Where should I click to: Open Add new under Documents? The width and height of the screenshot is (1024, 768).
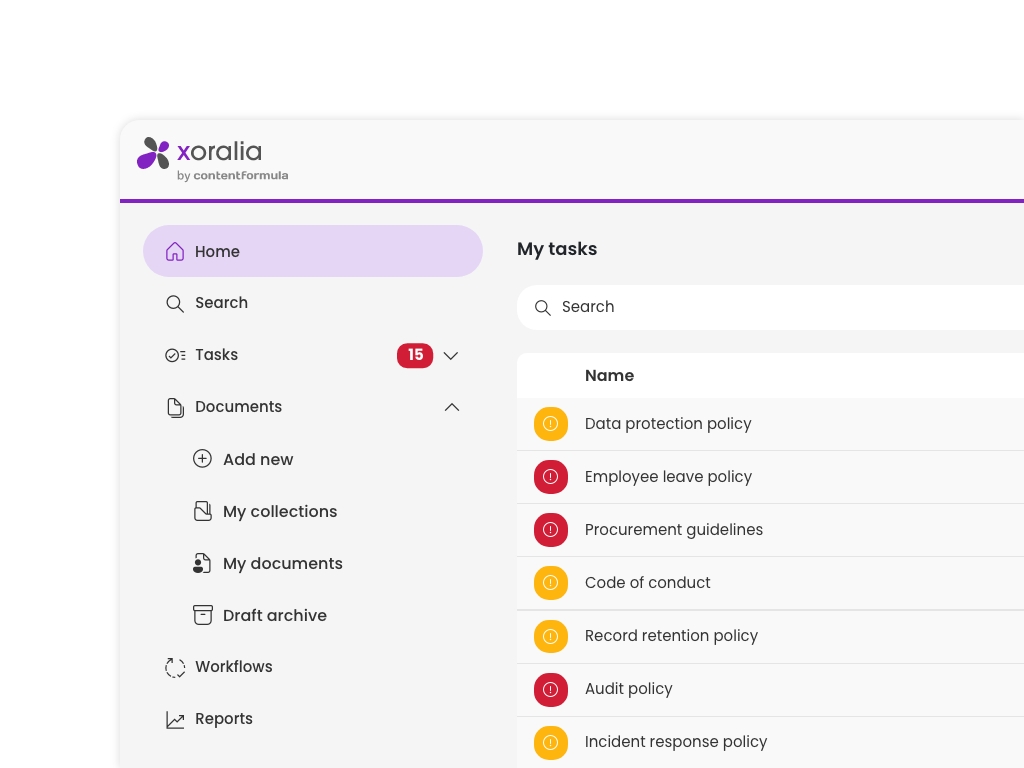point(258,460)
